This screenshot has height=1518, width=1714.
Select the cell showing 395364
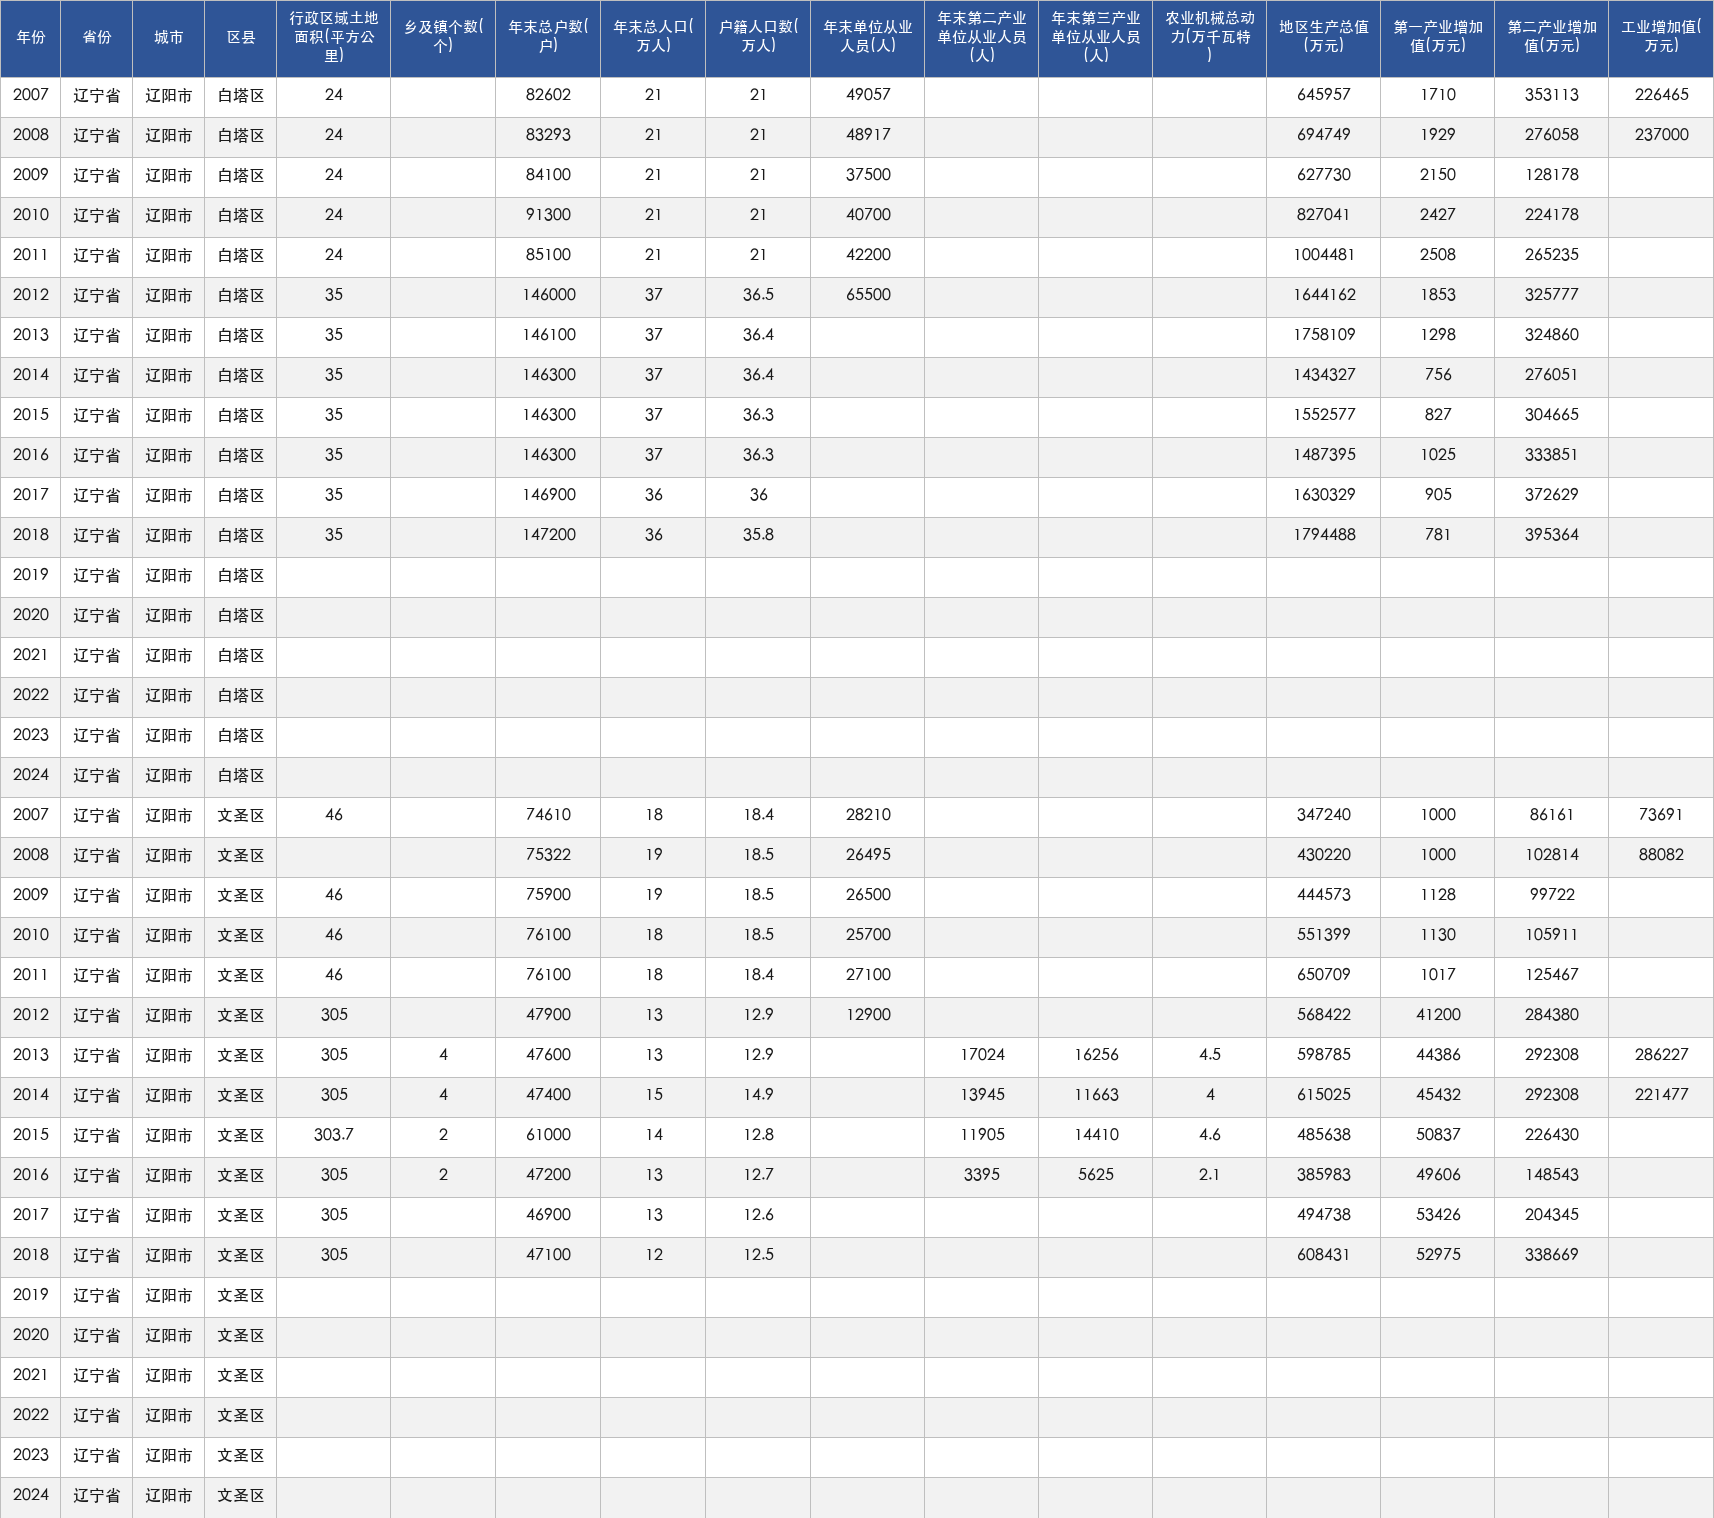[1551, 535]
